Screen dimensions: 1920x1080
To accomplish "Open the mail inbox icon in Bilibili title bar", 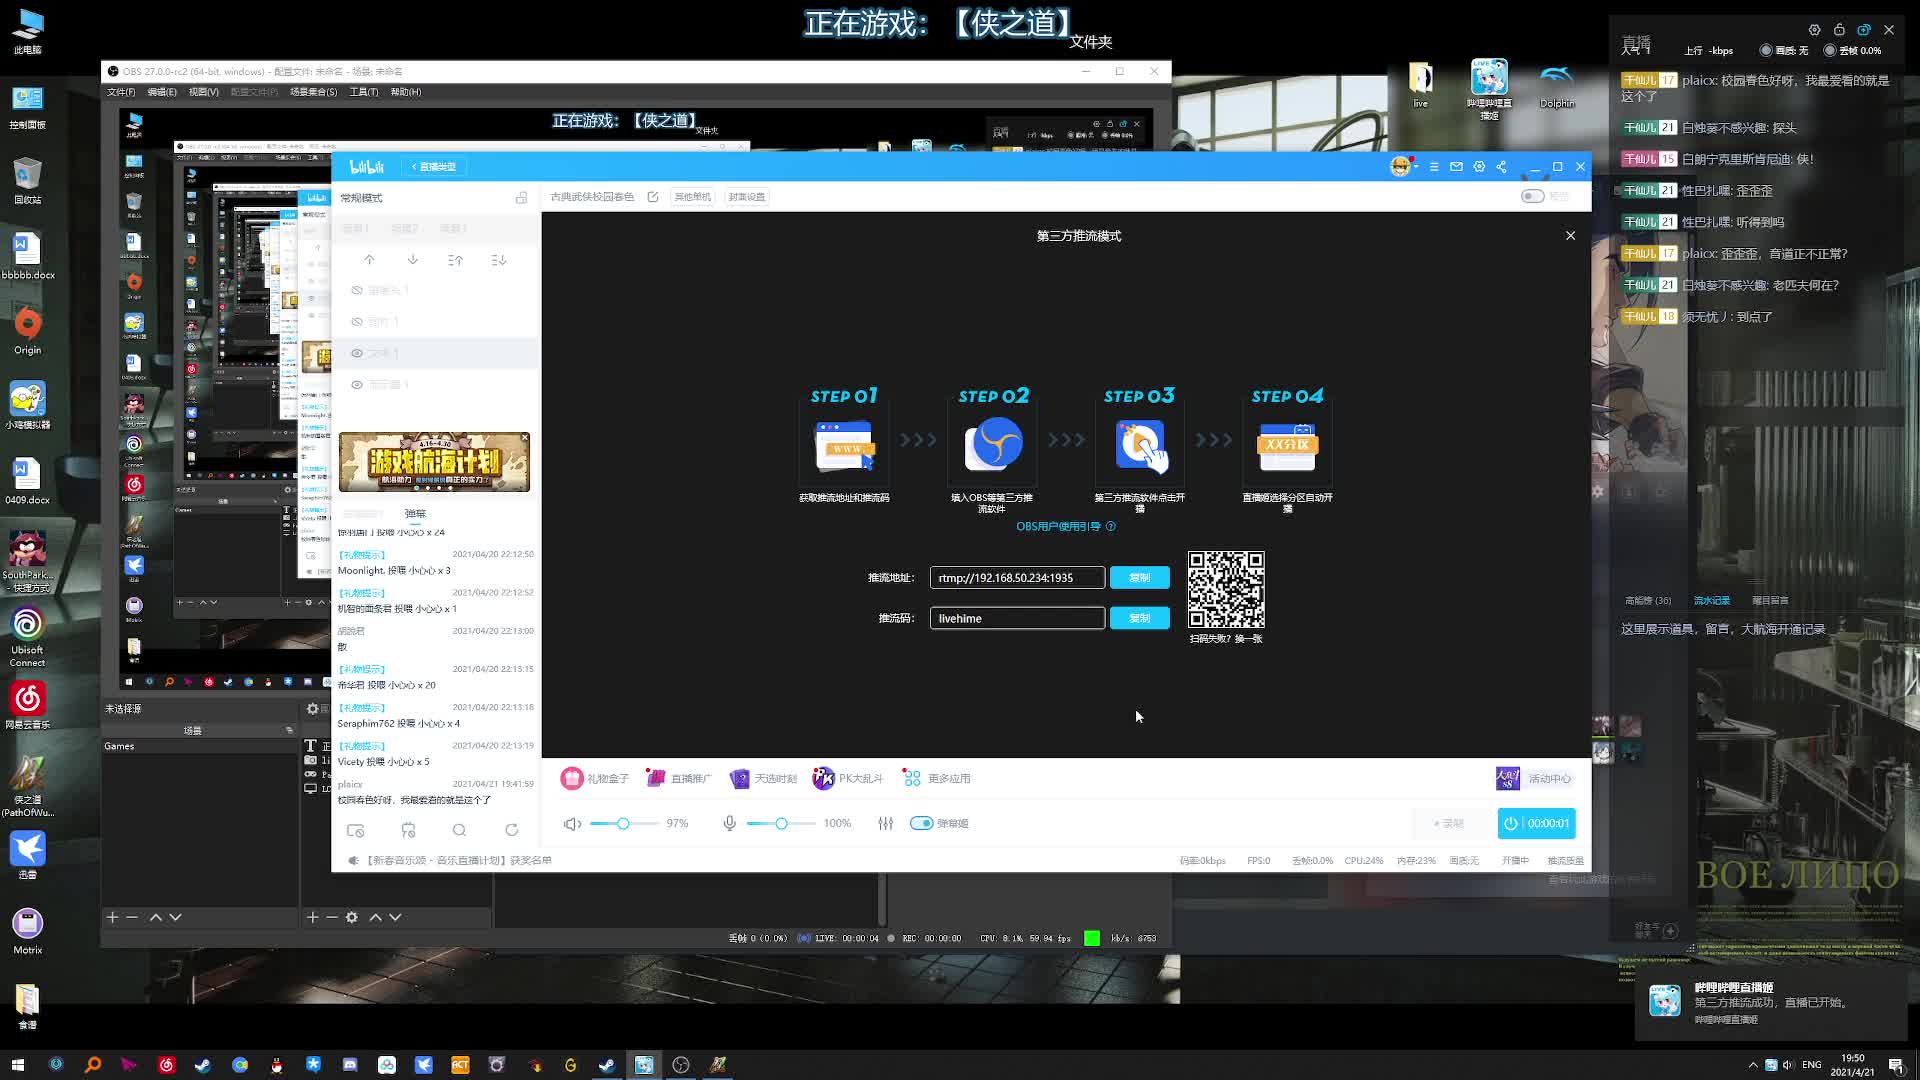I will (x=1456, y=167).
